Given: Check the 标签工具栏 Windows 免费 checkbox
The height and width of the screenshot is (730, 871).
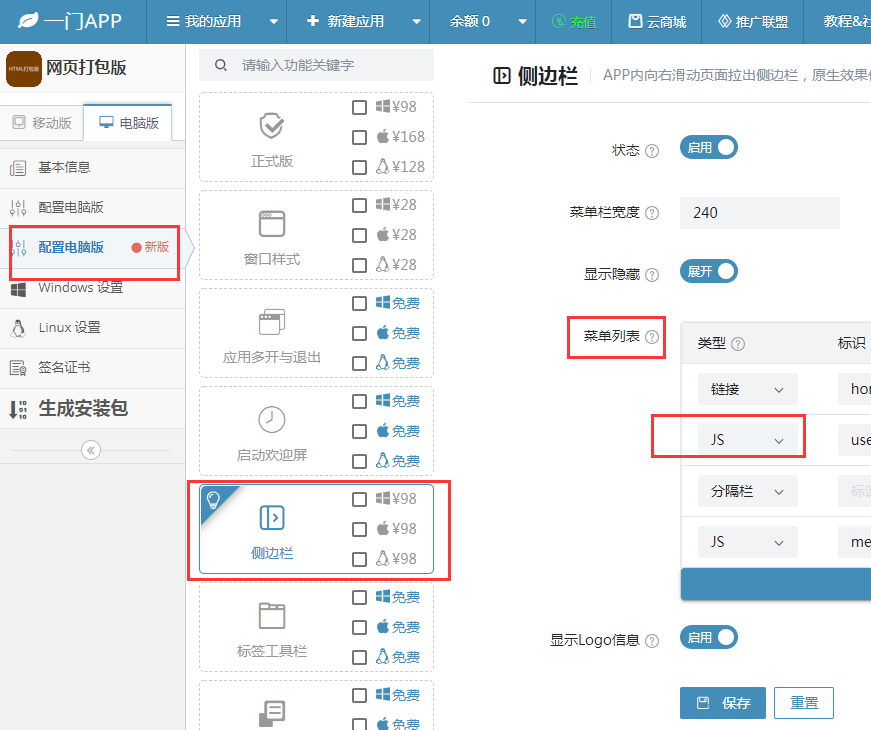Looking at the screenshot, I should [x=359, y=598].
